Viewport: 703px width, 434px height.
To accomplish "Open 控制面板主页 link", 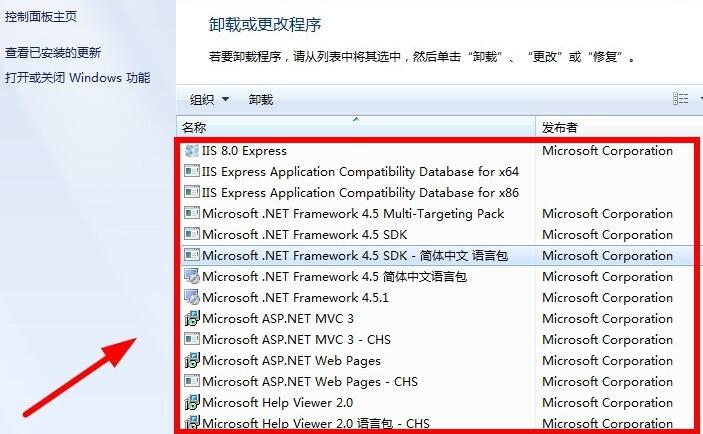I will tap(41, 18).
